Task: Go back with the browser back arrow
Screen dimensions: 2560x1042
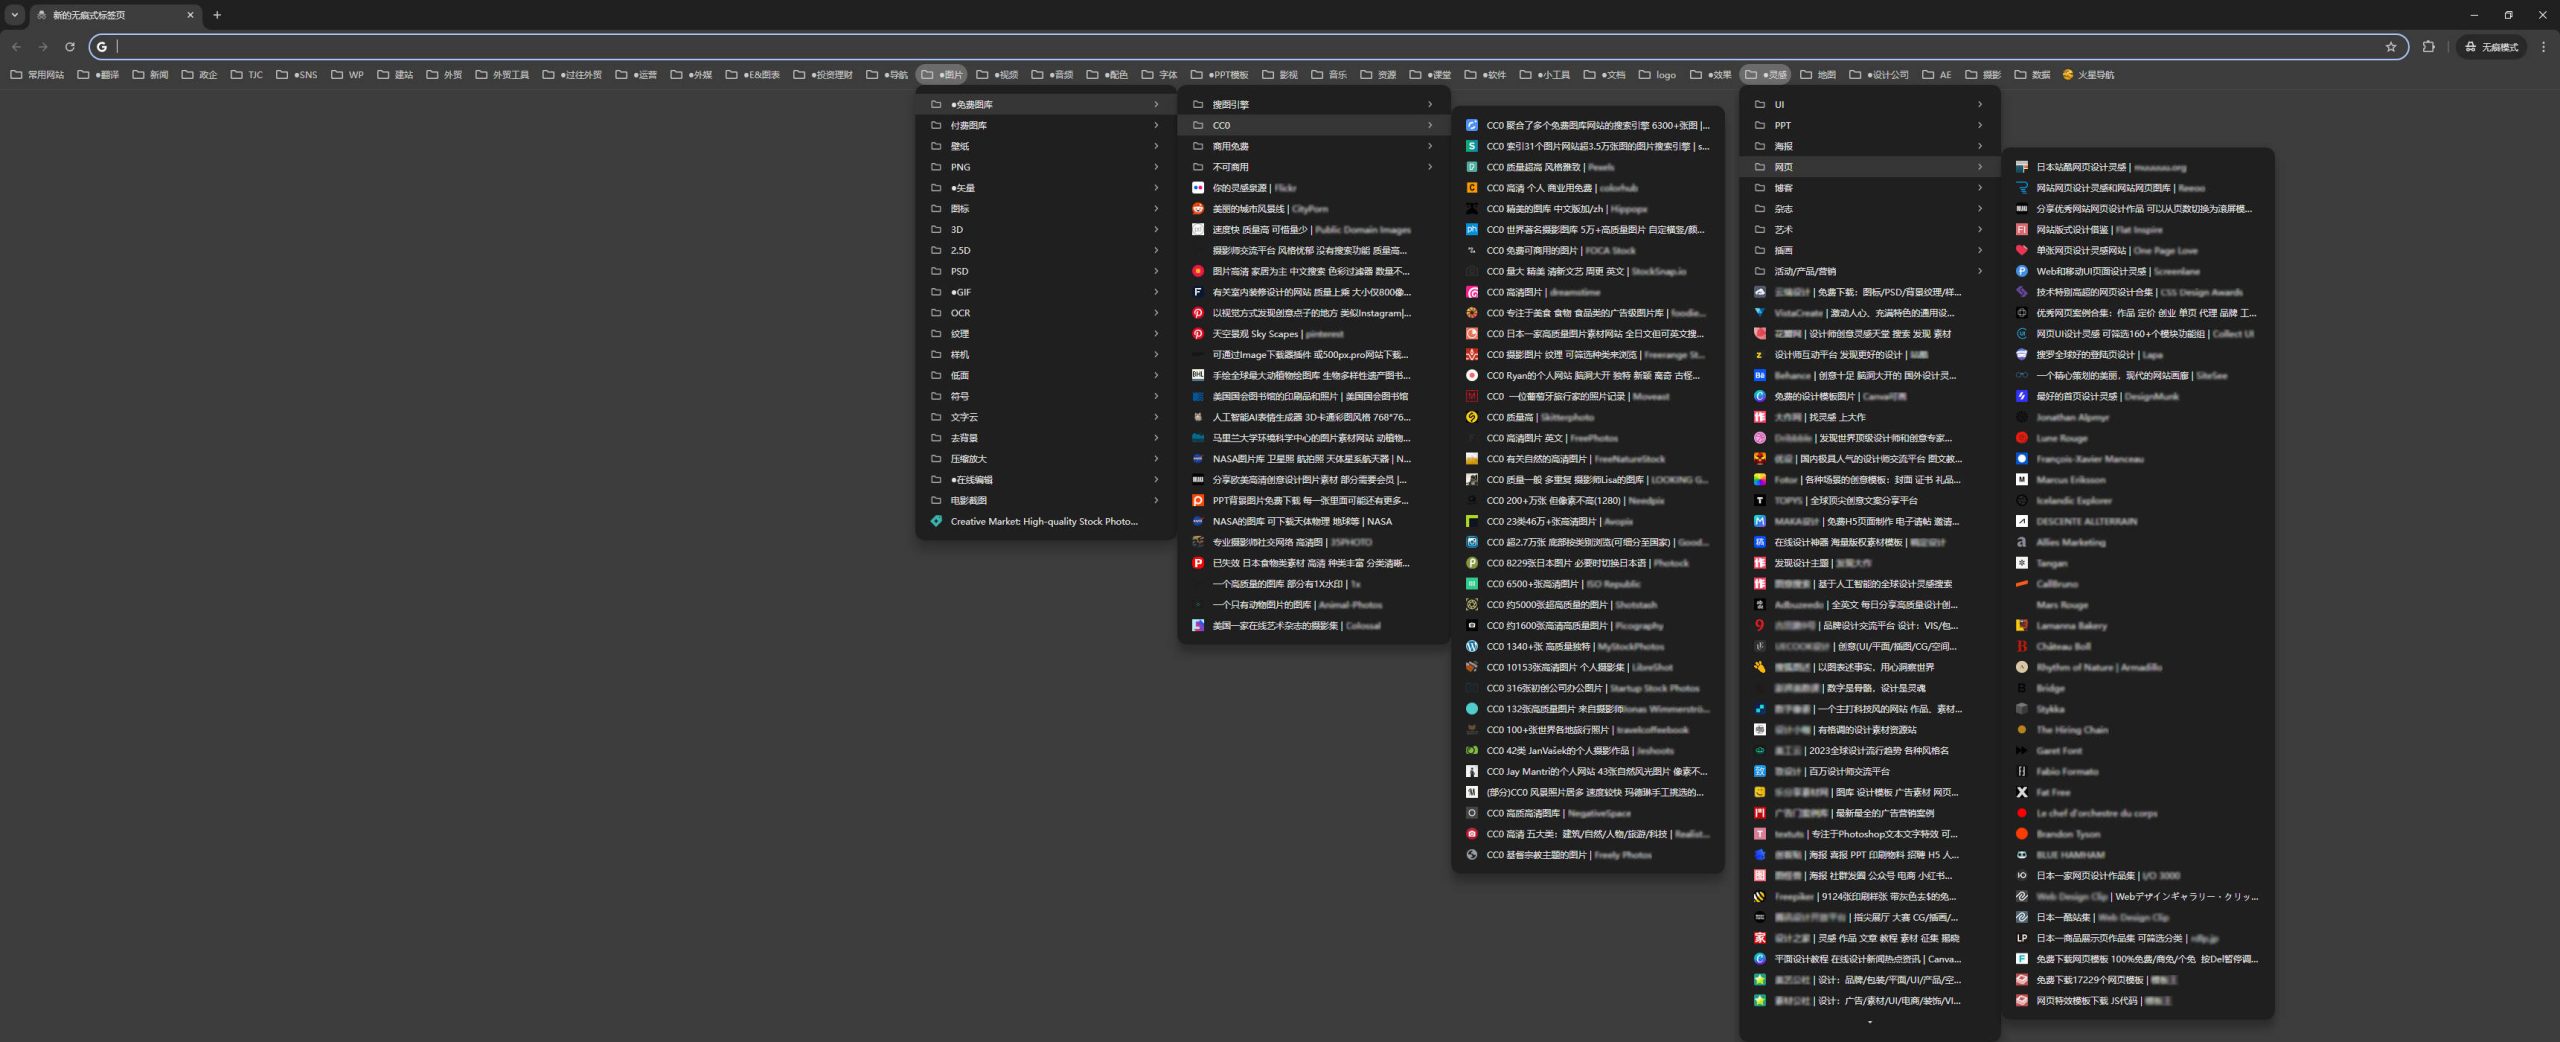Action: click(x=16, y=46)
